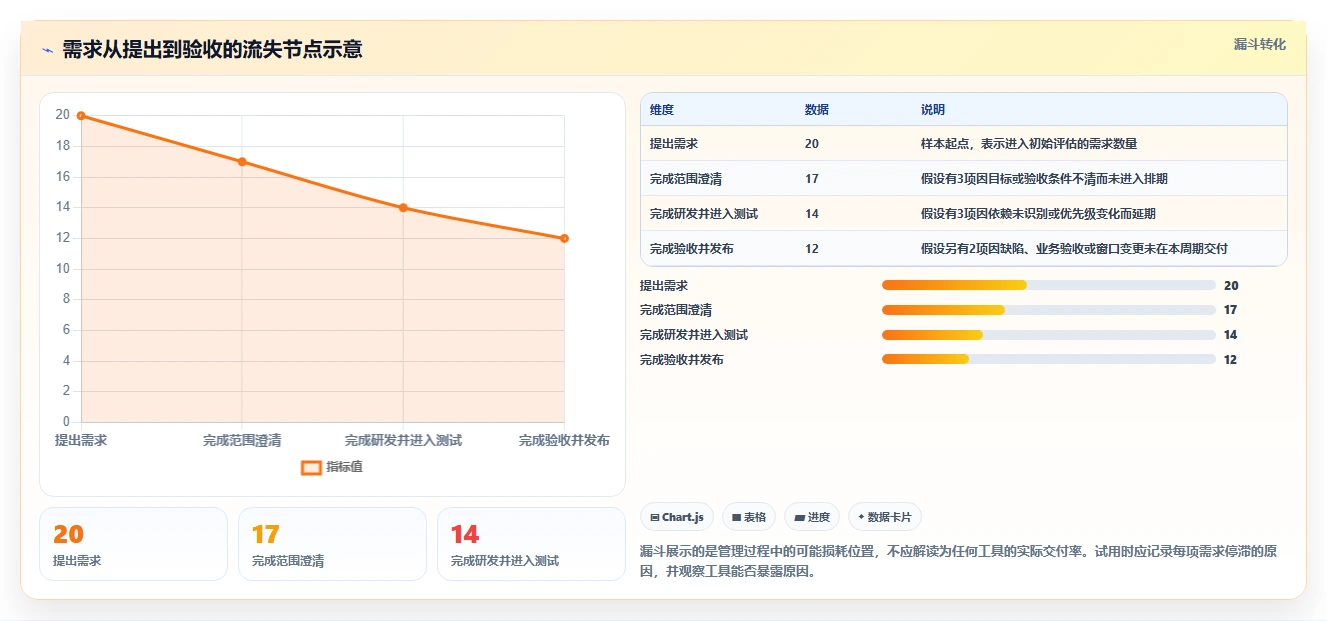Select the 表格 tag chip
Screen dimensions: 1327x621
click(749, 517)
